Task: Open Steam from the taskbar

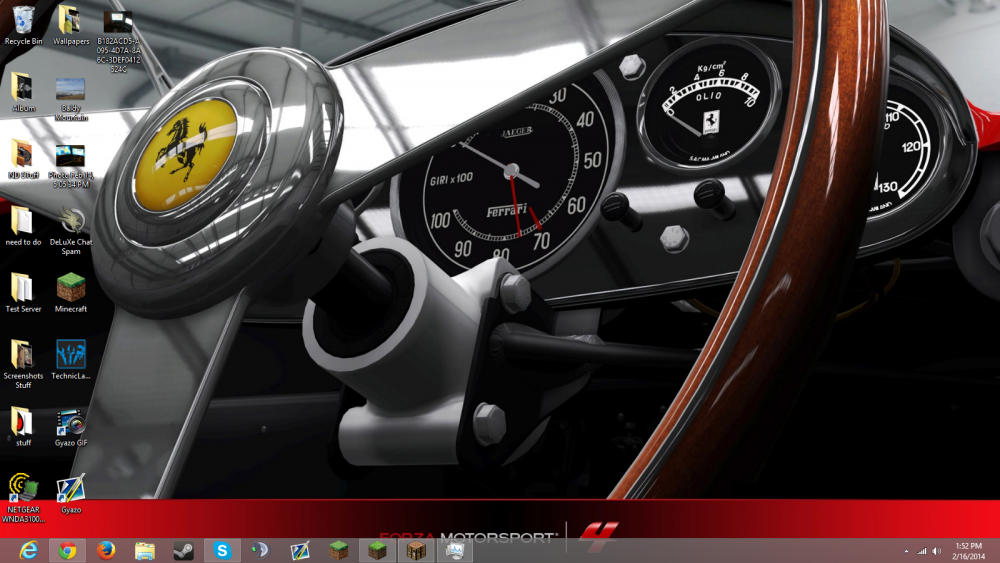Action: [x=184, y=550]
